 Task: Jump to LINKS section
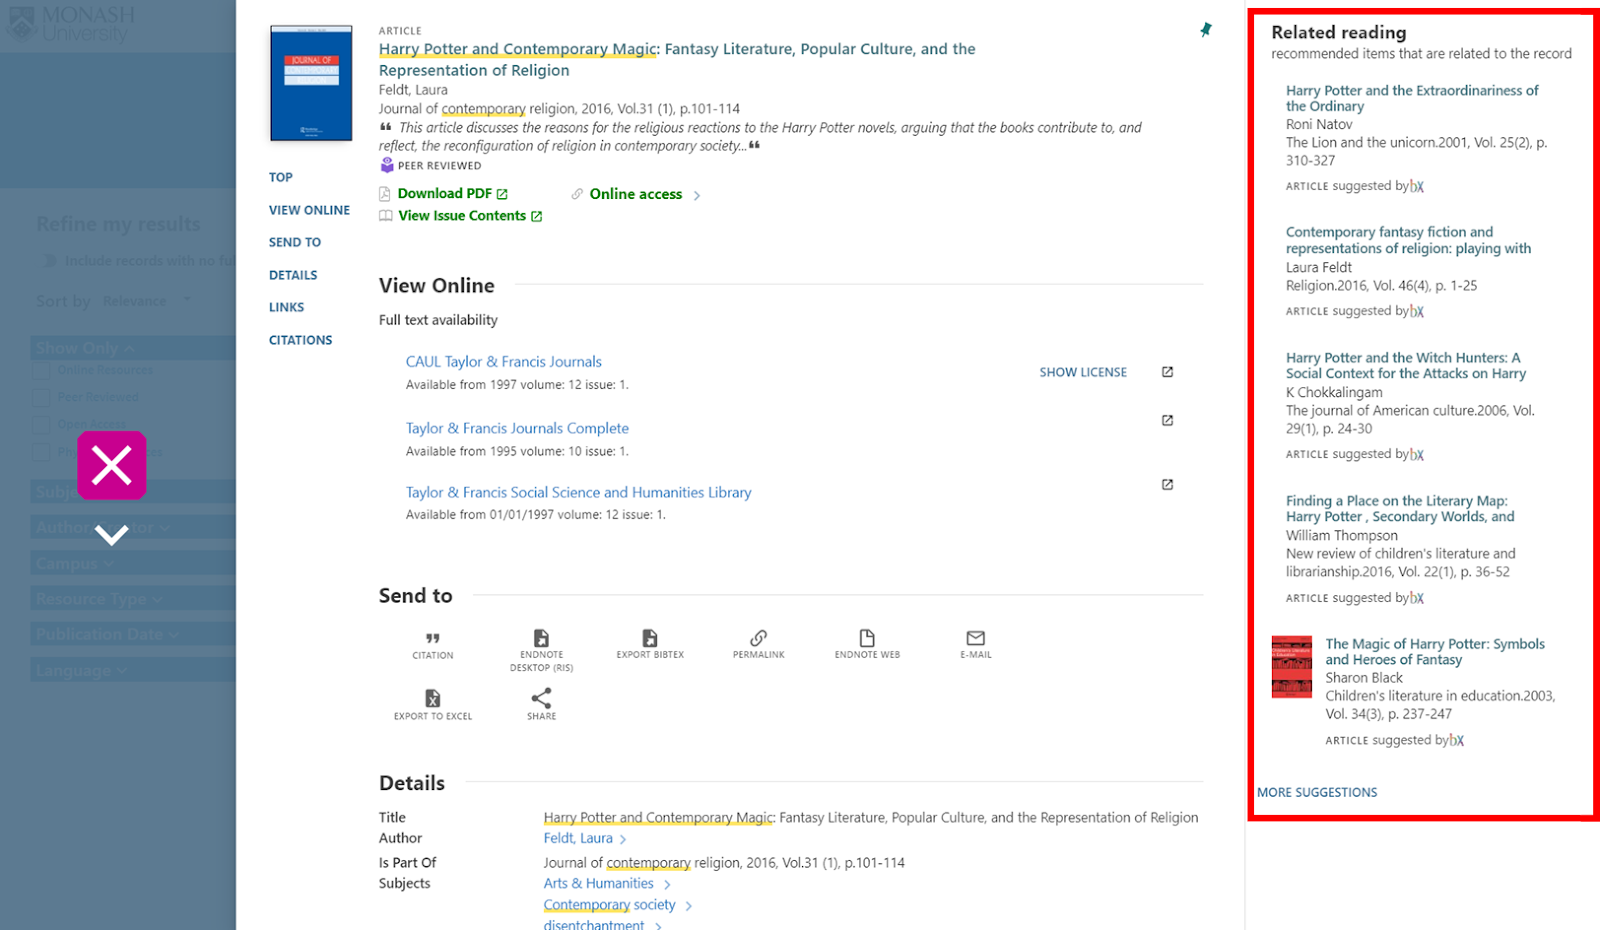pos(286,307)
